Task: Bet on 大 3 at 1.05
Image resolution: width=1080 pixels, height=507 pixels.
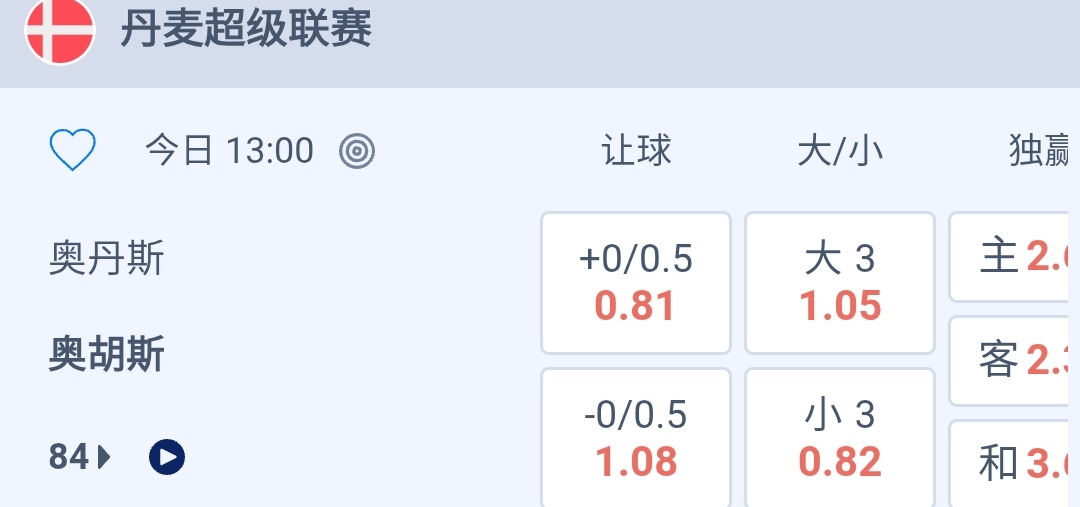Action: coord(840,283)
